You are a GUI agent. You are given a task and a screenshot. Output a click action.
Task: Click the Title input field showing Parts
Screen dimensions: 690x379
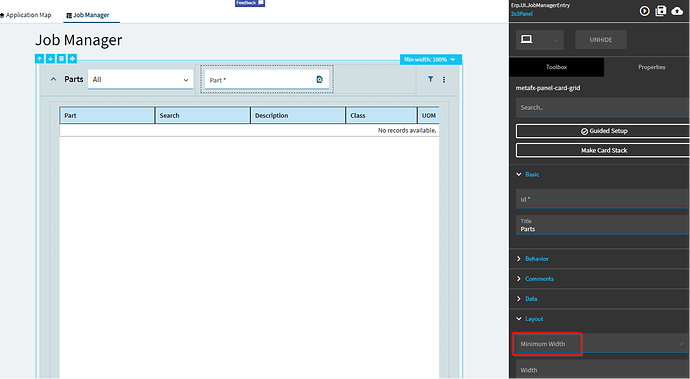click(x=603, y=225)
